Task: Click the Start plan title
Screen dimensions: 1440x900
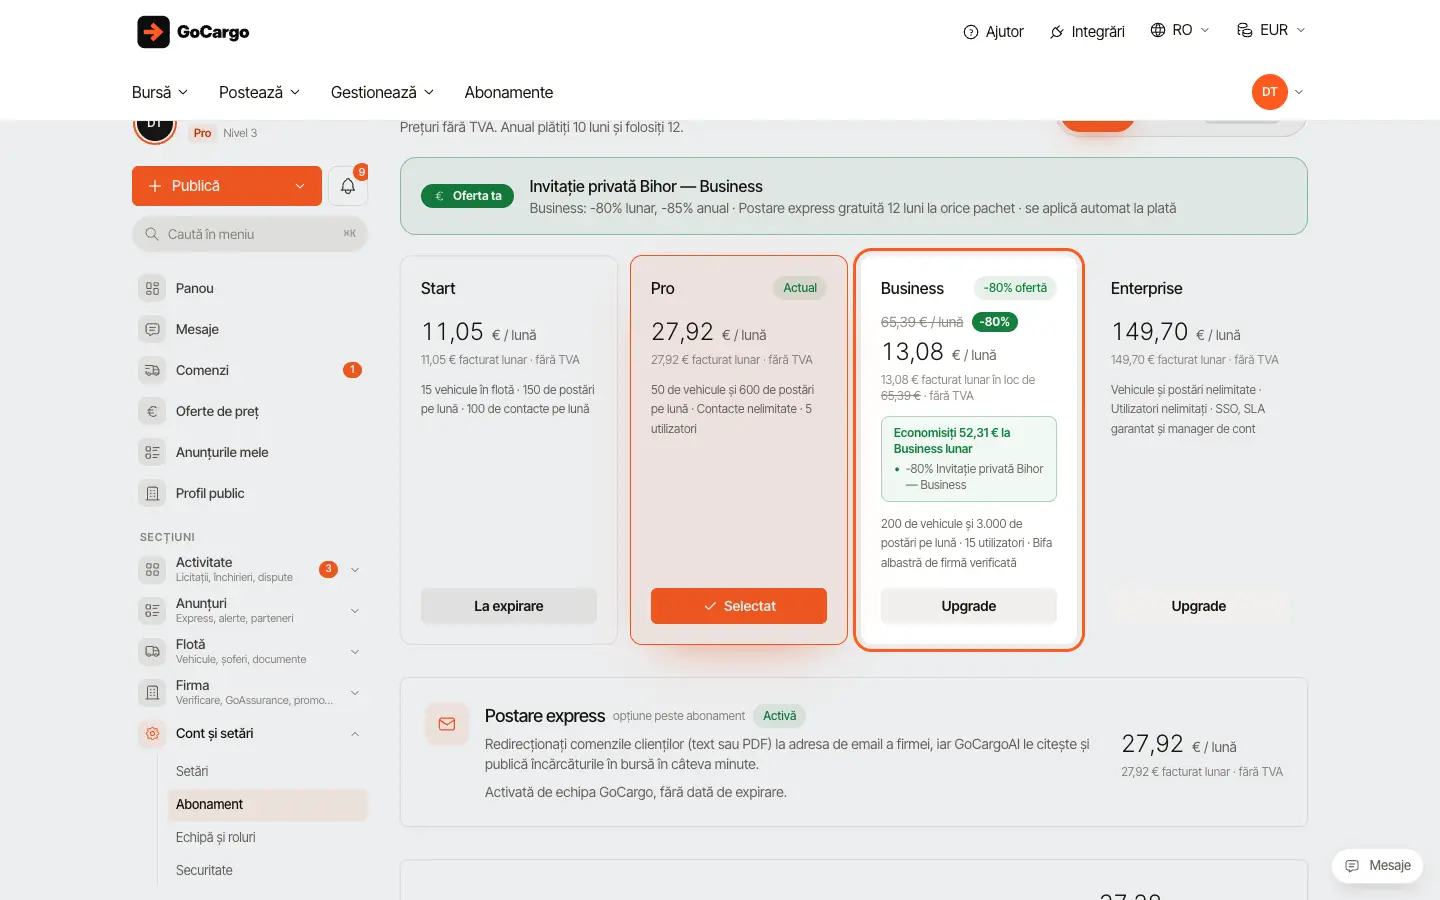Action: coord(438,288)
